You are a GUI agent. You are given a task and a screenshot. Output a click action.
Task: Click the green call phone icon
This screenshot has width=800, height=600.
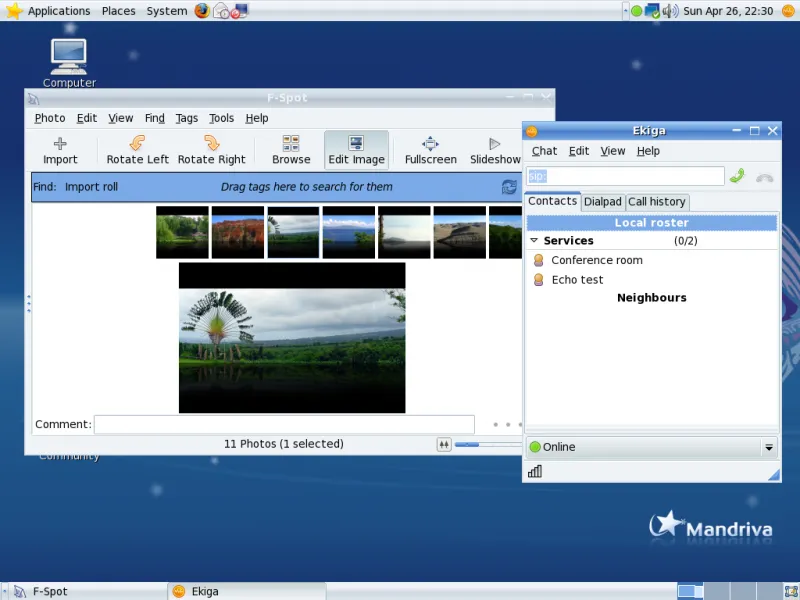point(737,176)
